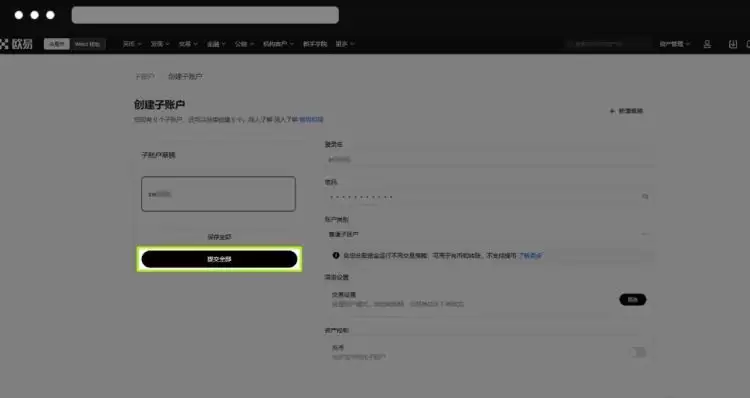Open the blue link below 创建子账户 heading

311,120
